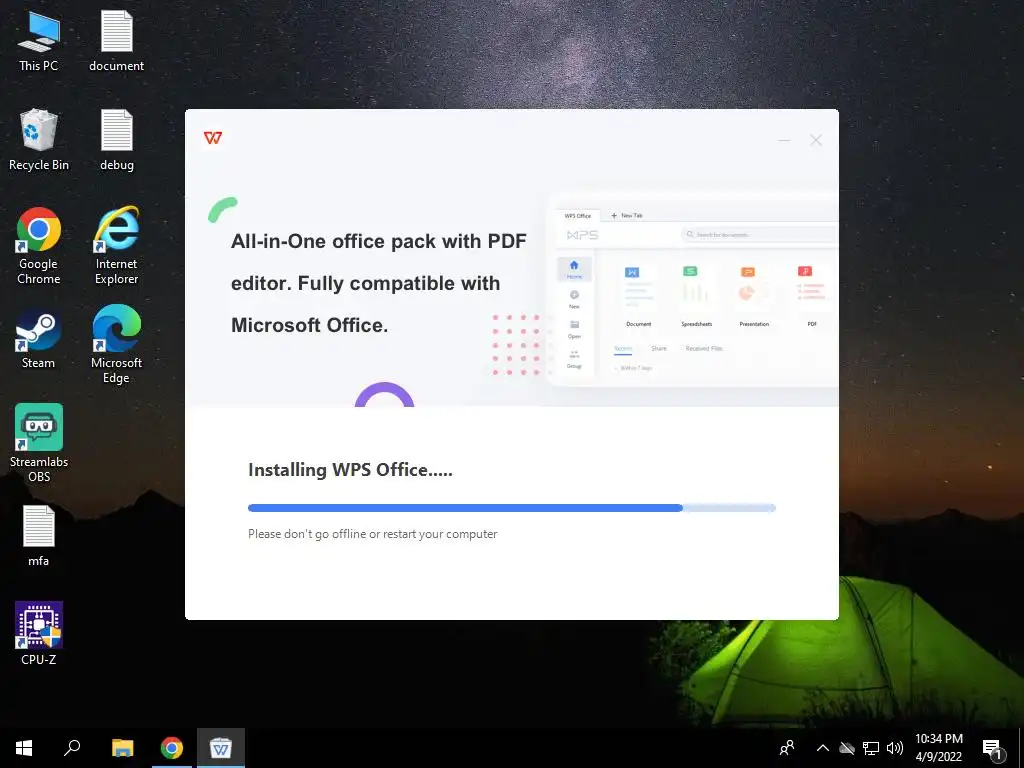
Task: Open the document file on desktop
Action: click(x=116, y=40)
